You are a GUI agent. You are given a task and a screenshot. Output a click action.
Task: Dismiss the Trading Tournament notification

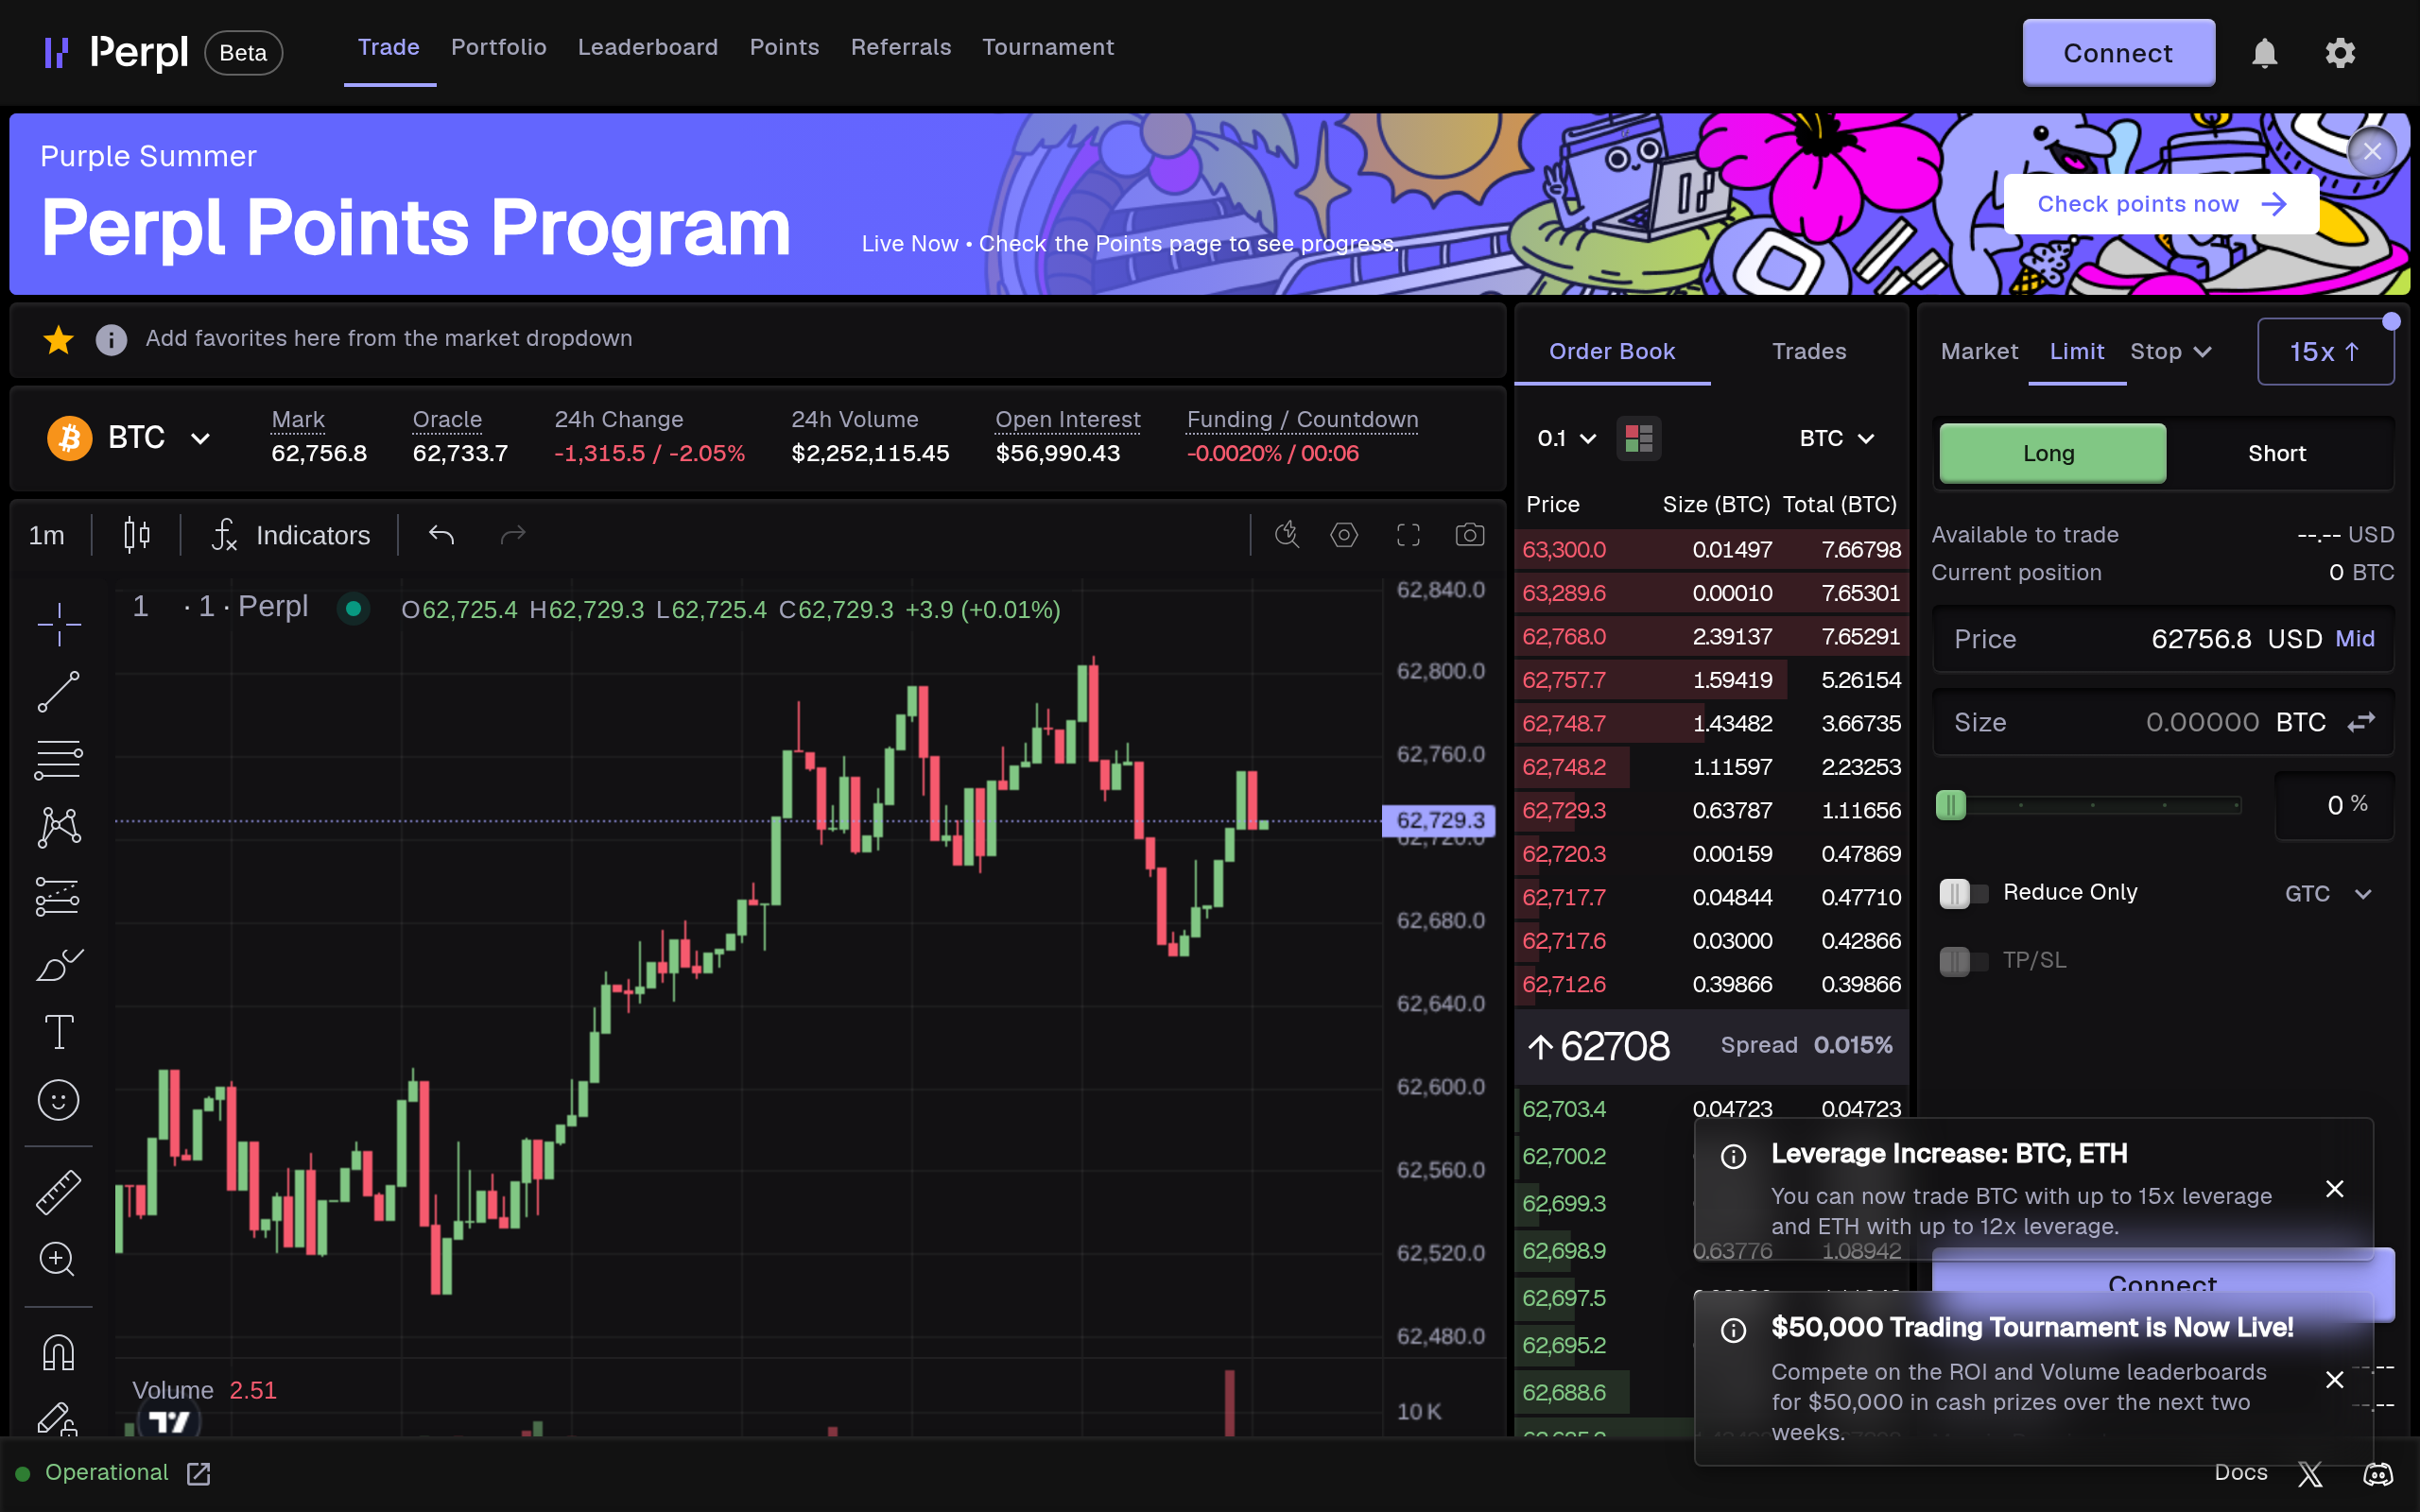coord(2334,1380)
